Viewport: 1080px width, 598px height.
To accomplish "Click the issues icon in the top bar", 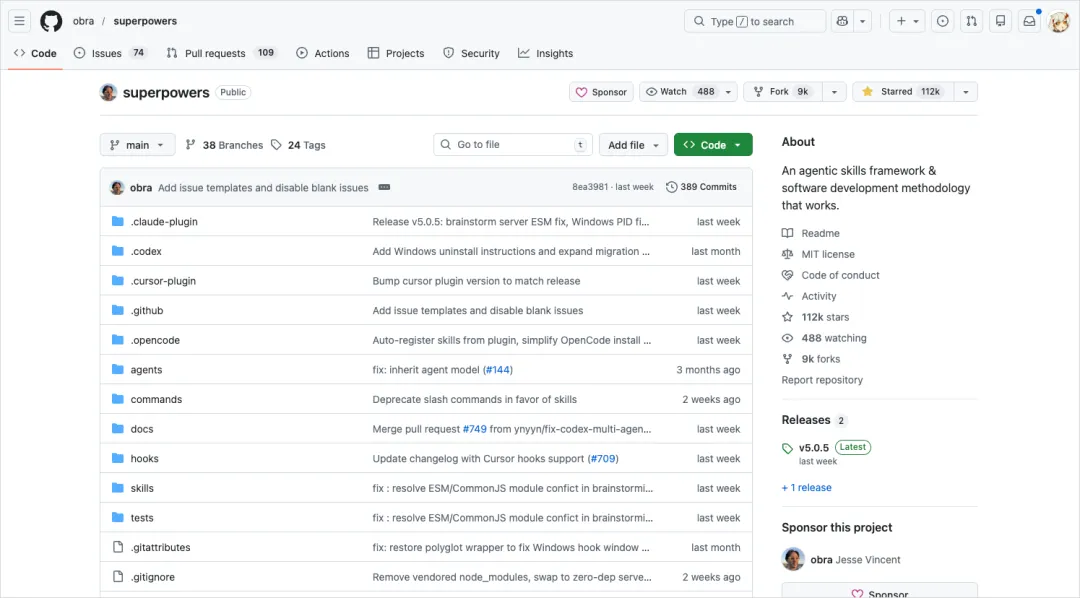I will pos(942,20).
